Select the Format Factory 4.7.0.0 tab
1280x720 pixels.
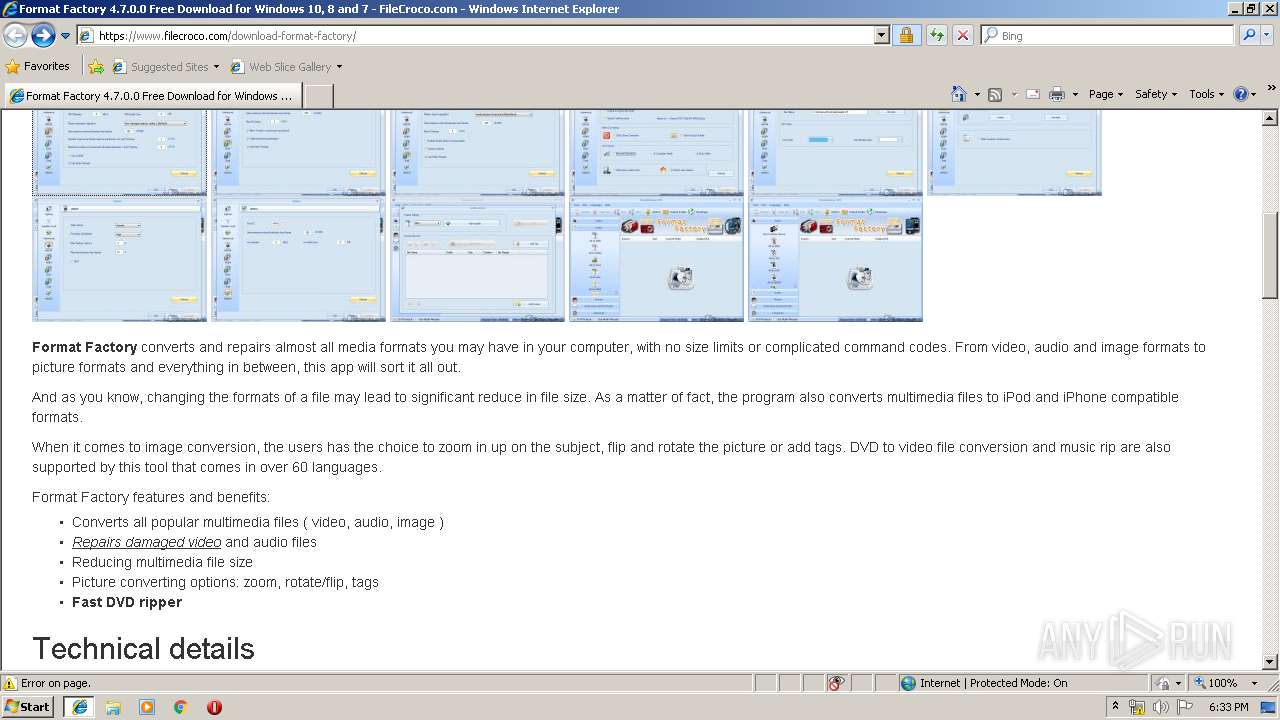coord(152,96)
